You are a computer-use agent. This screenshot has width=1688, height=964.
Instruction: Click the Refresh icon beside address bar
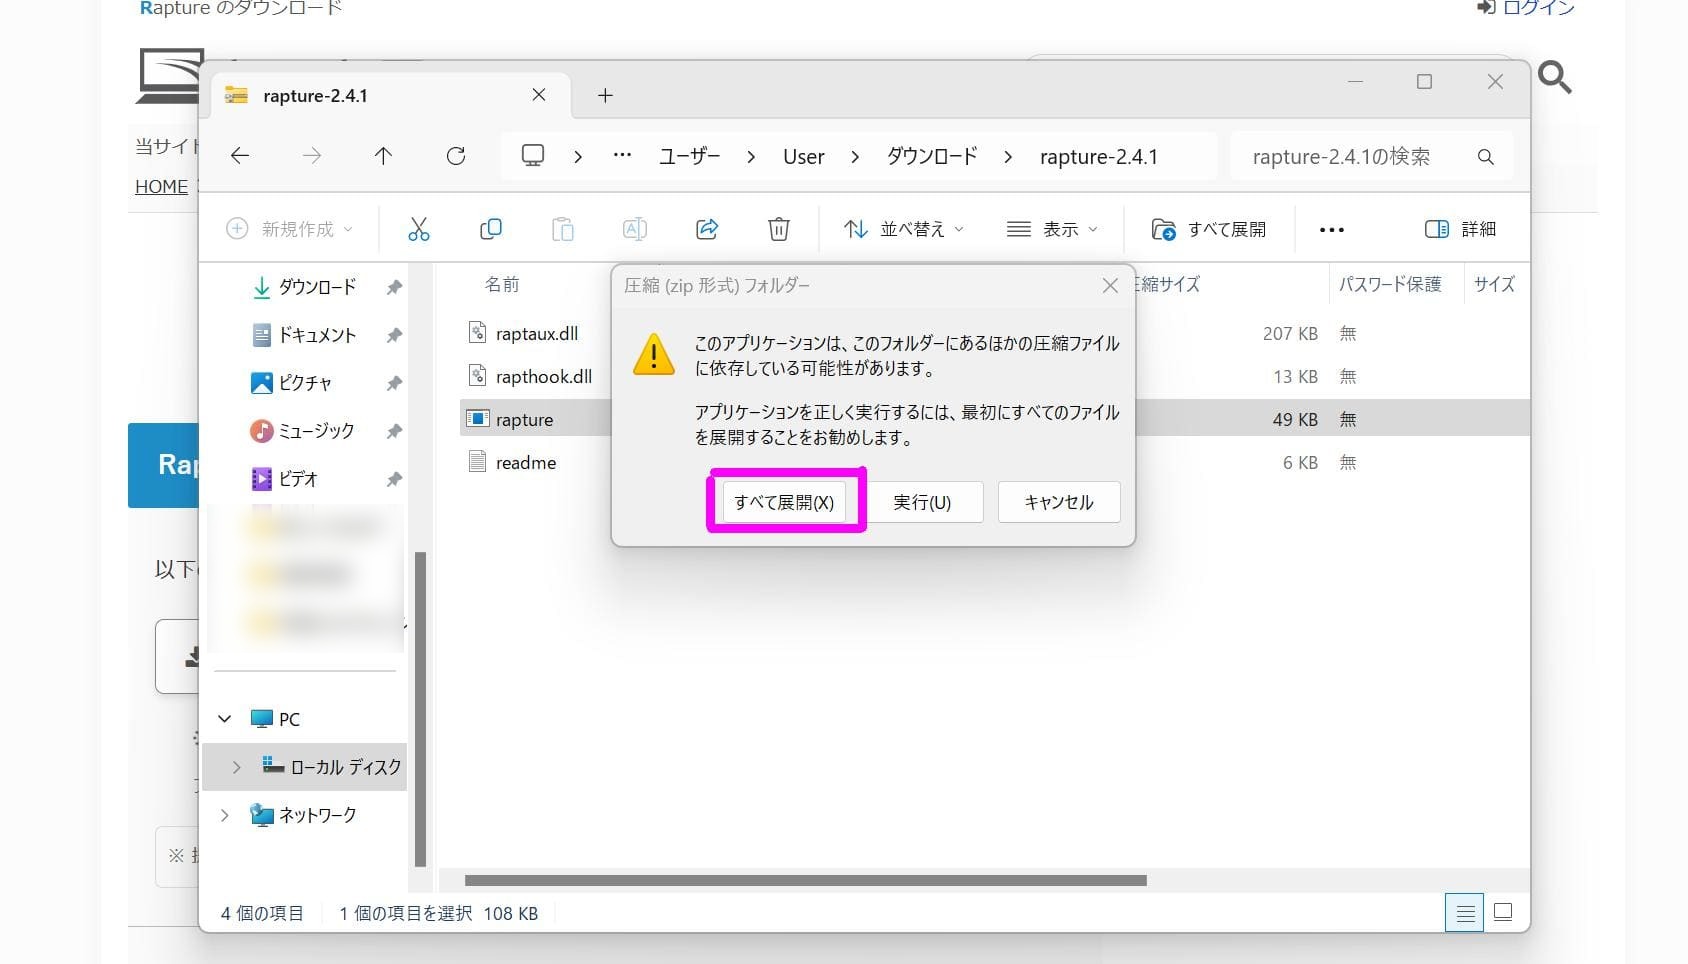click(456, 156)
